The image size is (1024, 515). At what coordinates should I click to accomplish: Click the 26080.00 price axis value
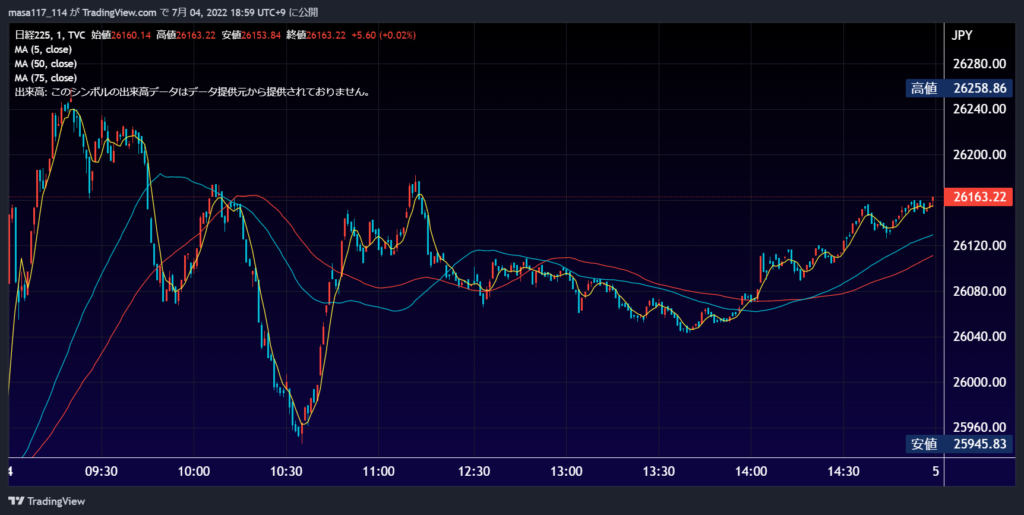coord(980,290)
